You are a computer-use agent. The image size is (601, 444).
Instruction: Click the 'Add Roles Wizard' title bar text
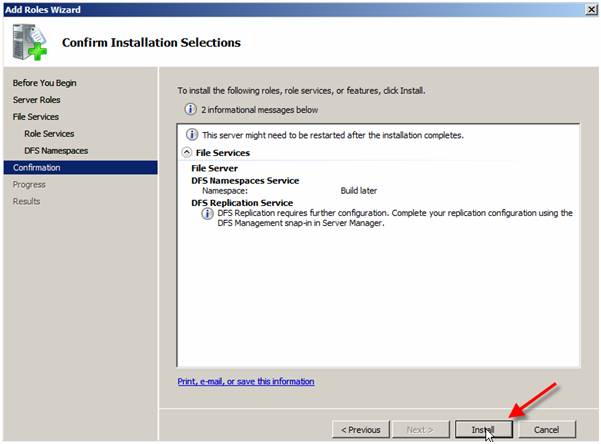43,10
